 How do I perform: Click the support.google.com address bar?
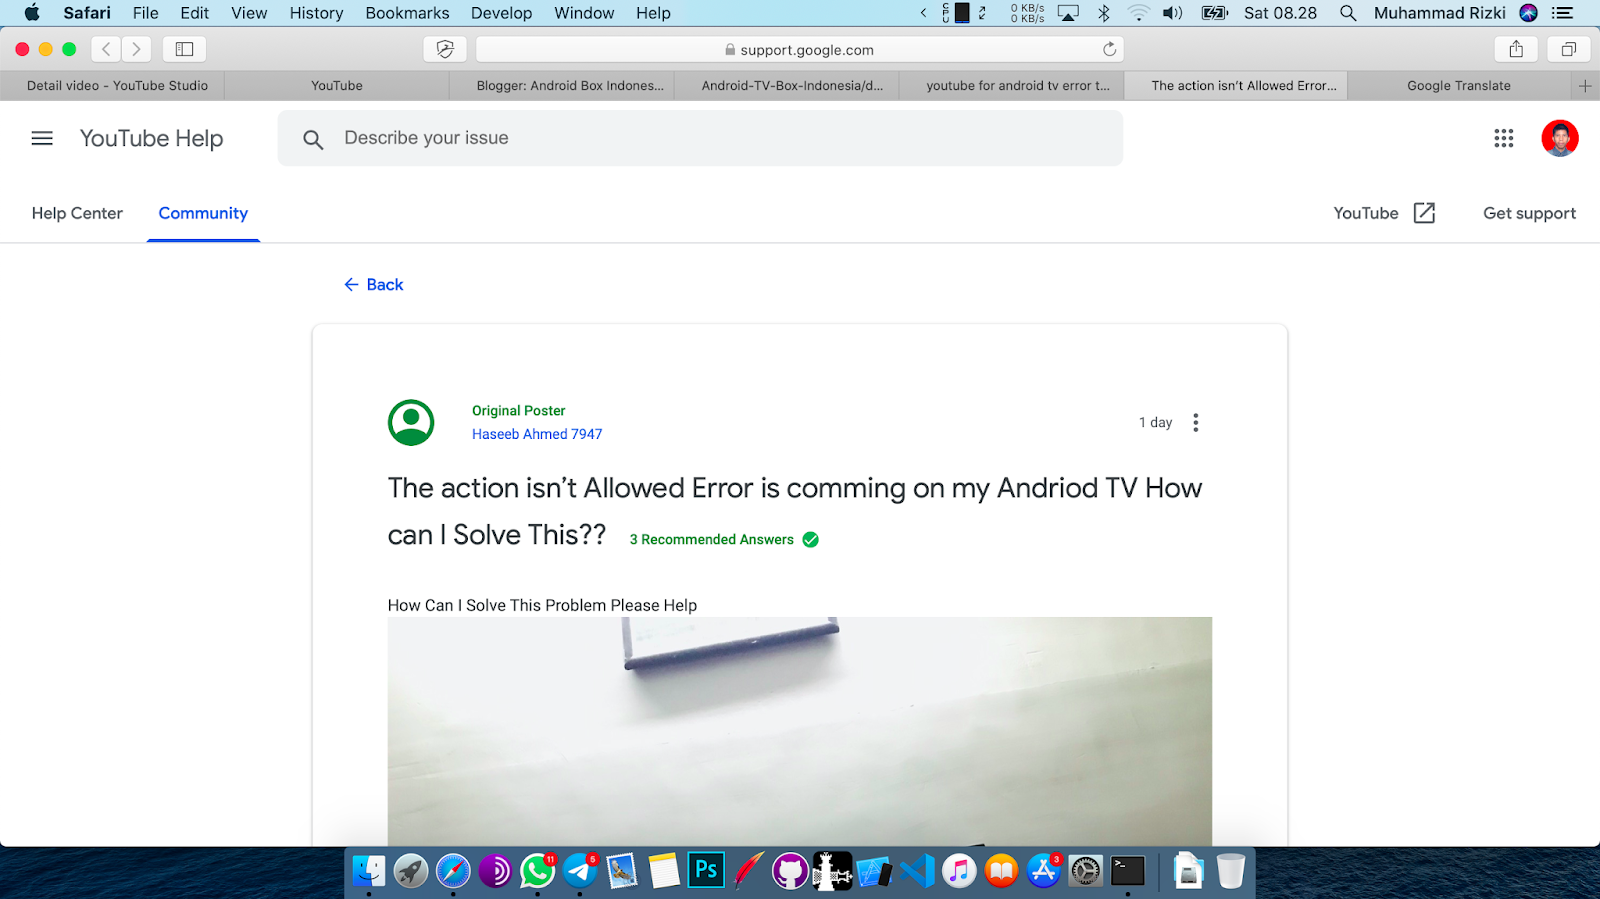click(x=800, y=49)
